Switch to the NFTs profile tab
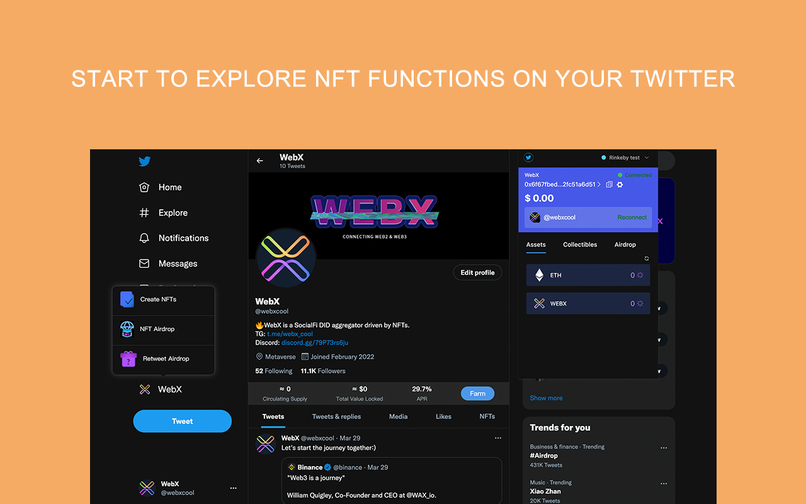The height and width of the screenshot is (504, 806). pos(487,417)
